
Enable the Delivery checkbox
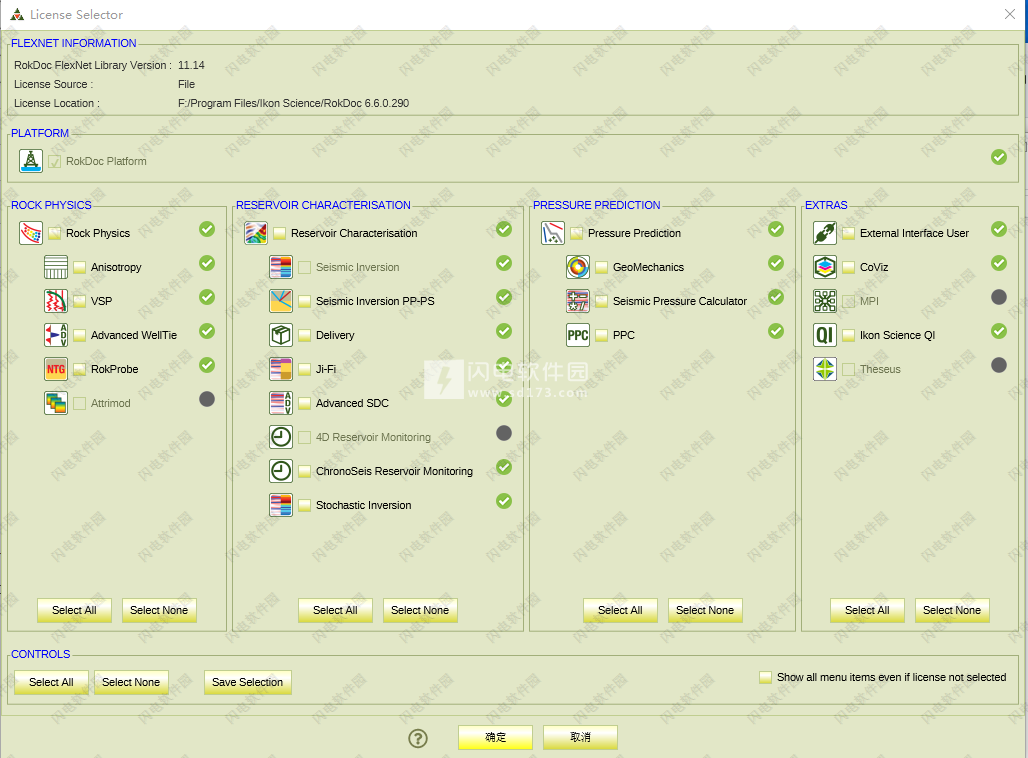tap(304, 336)
